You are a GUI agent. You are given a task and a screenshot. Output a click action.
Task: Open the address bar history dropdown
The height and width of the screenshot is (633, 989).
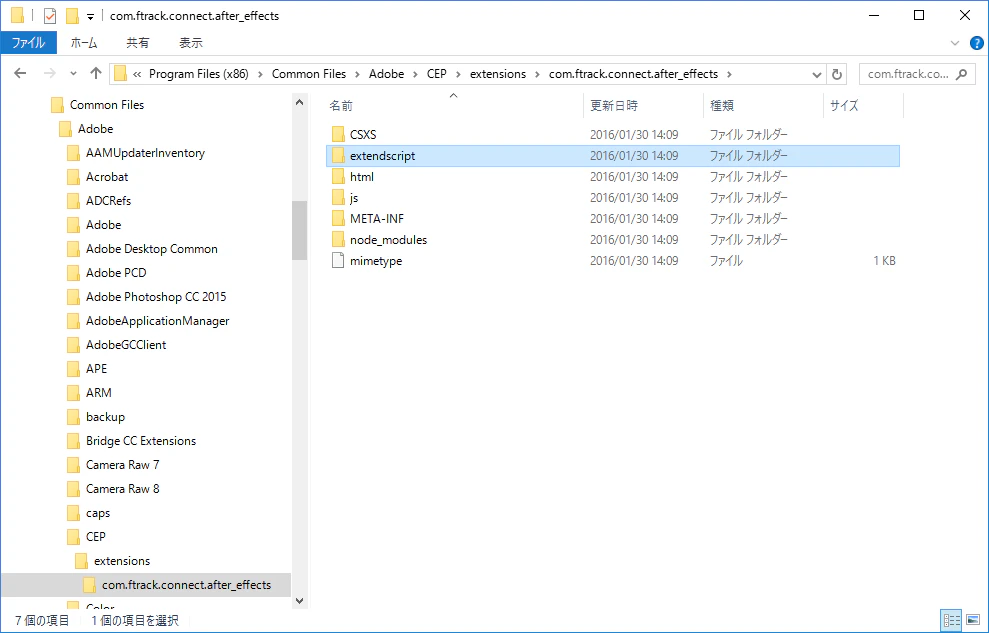pos(817,74)
